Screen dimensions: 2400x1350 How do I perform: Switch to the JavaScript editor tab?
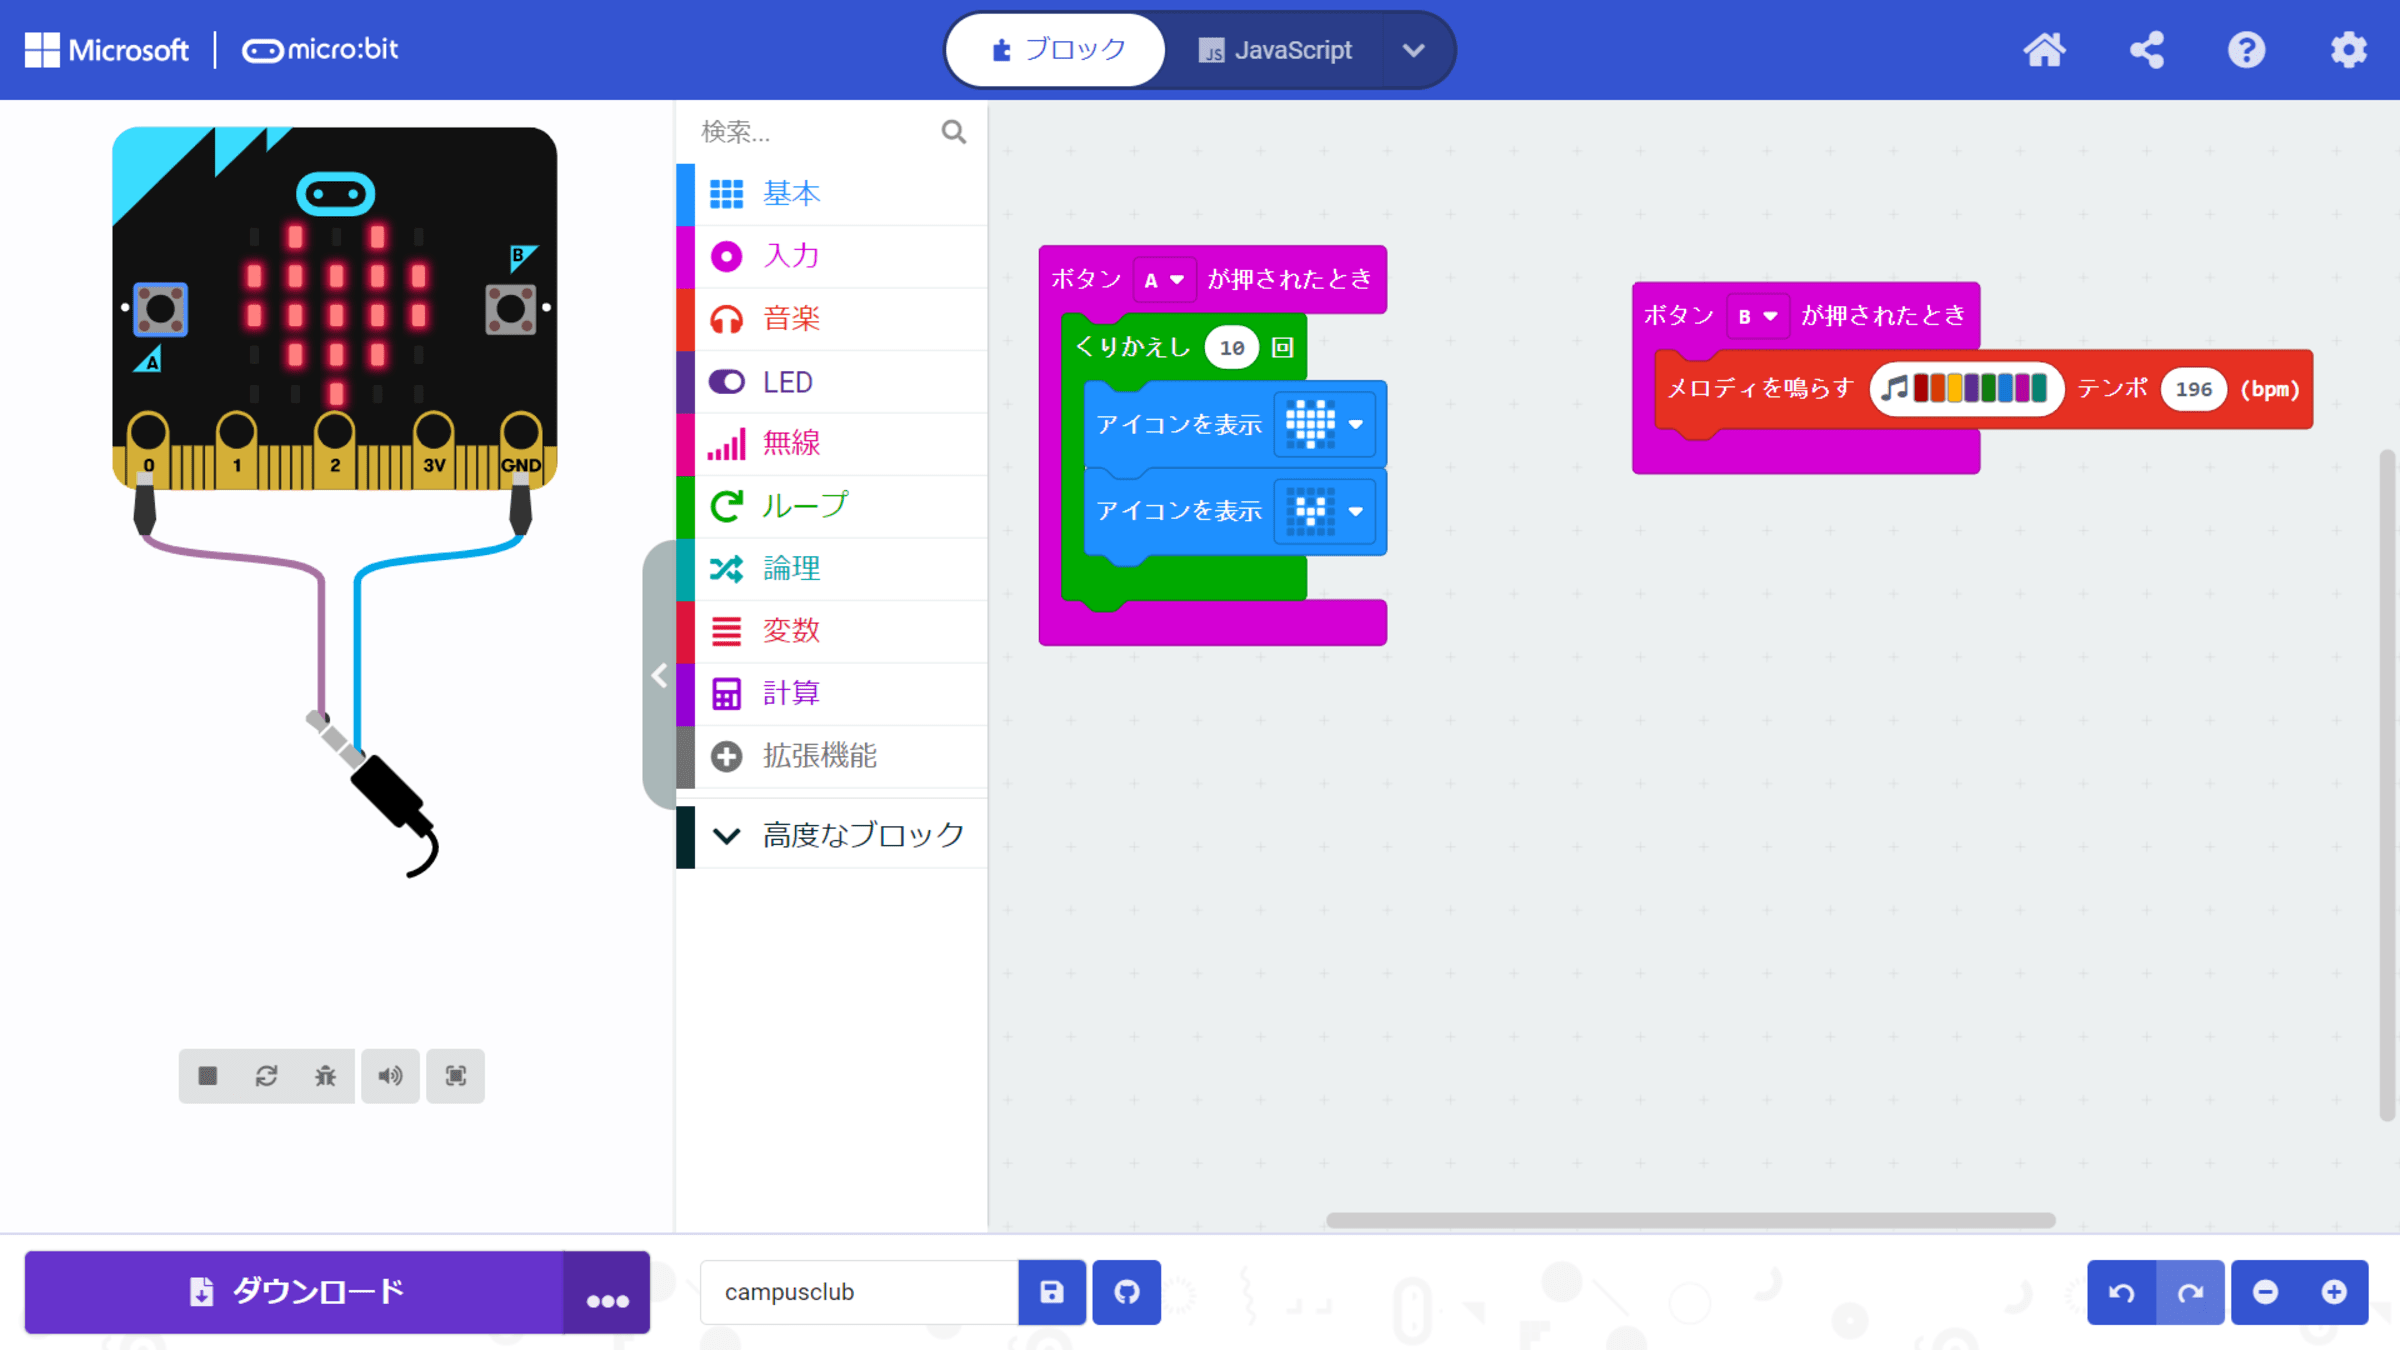(x=1275, y=50)
